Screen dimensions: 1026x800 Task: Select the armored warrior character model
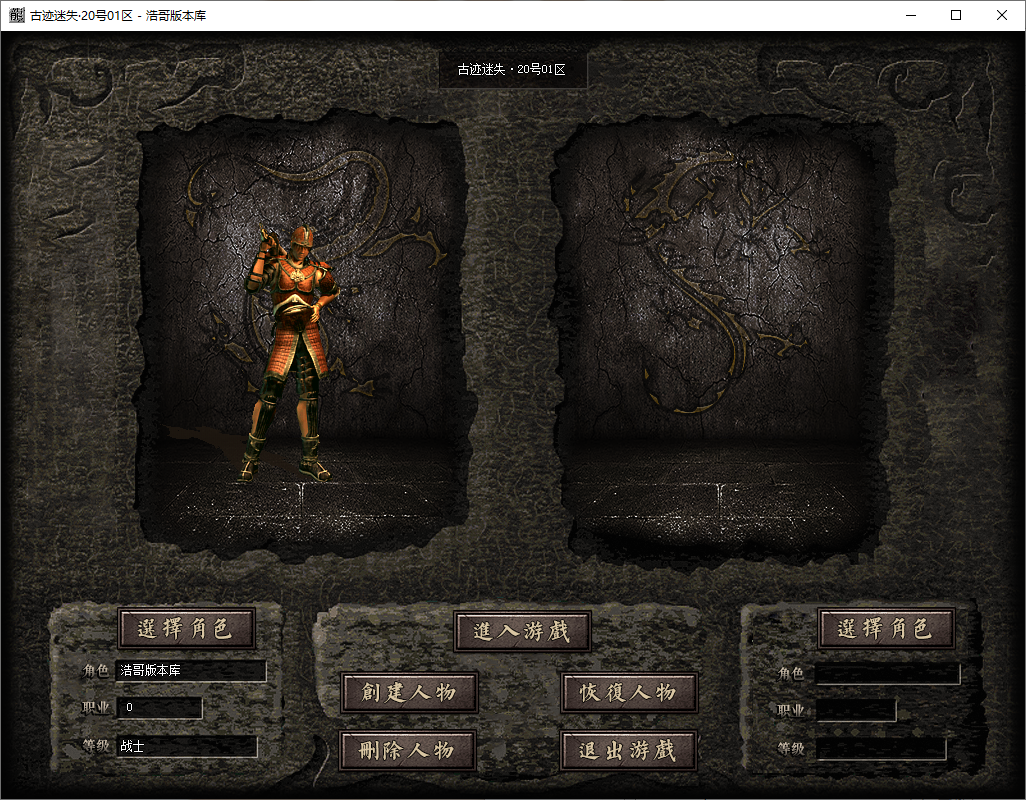[290, 350]
